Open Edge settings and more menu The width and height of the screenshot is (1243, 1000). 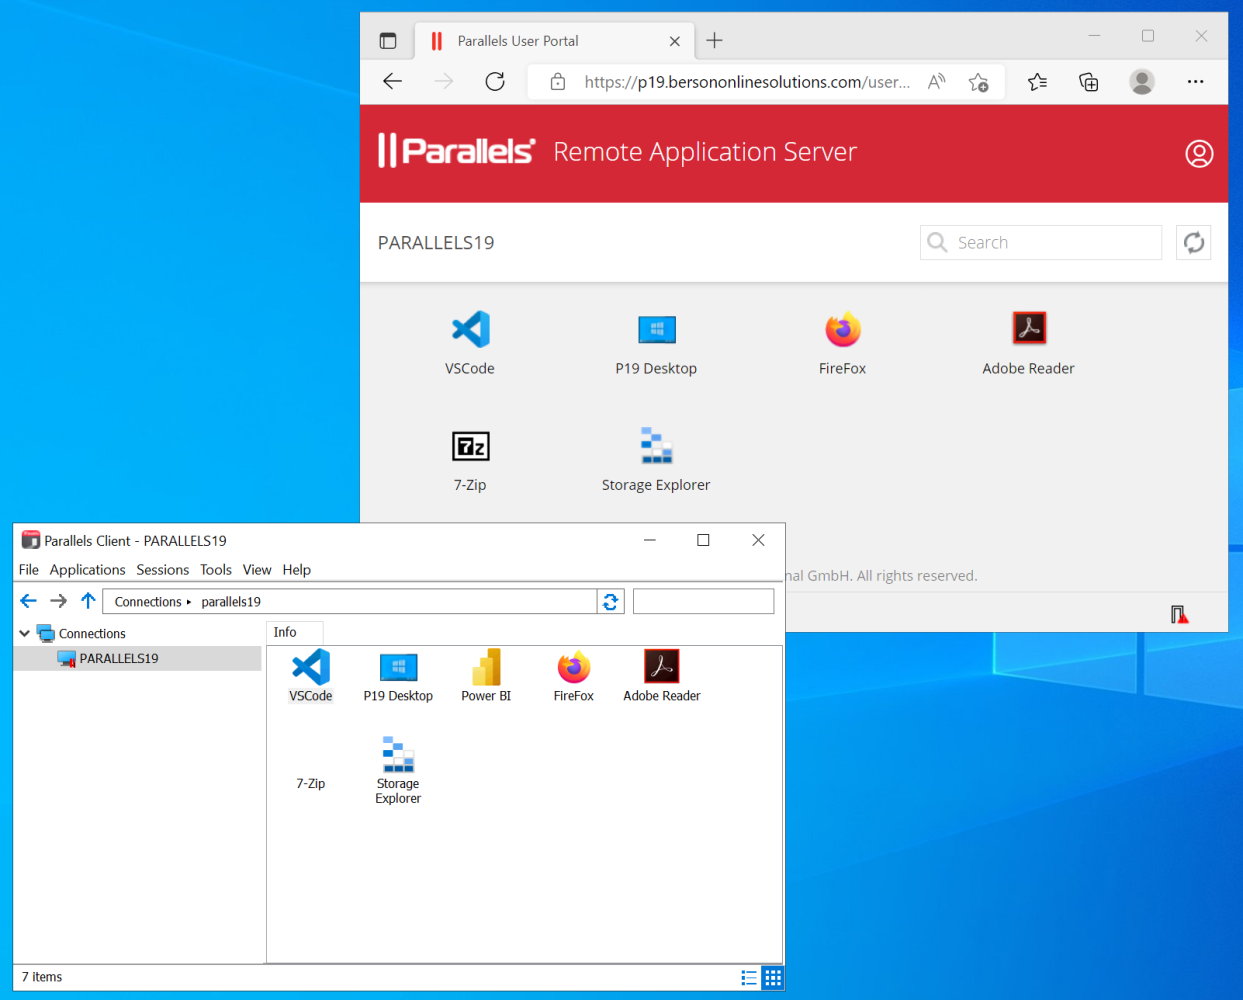[x=1196, y=82]
